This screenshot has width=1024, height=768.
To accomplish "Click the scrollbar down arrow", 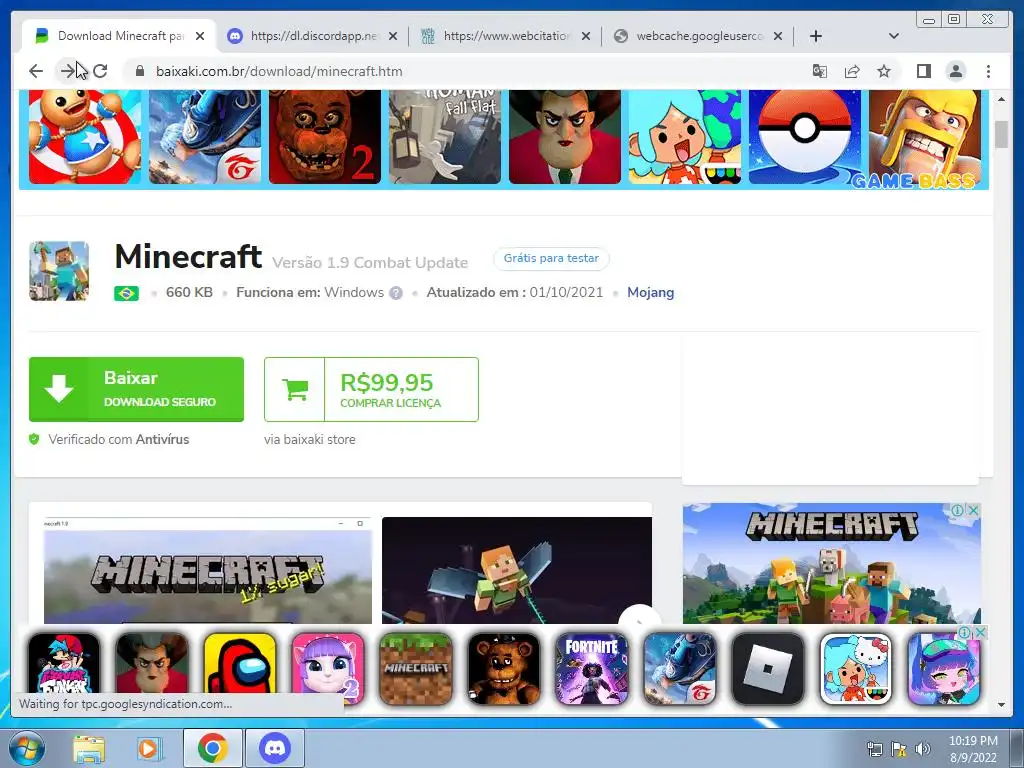I will (1002, 705).
